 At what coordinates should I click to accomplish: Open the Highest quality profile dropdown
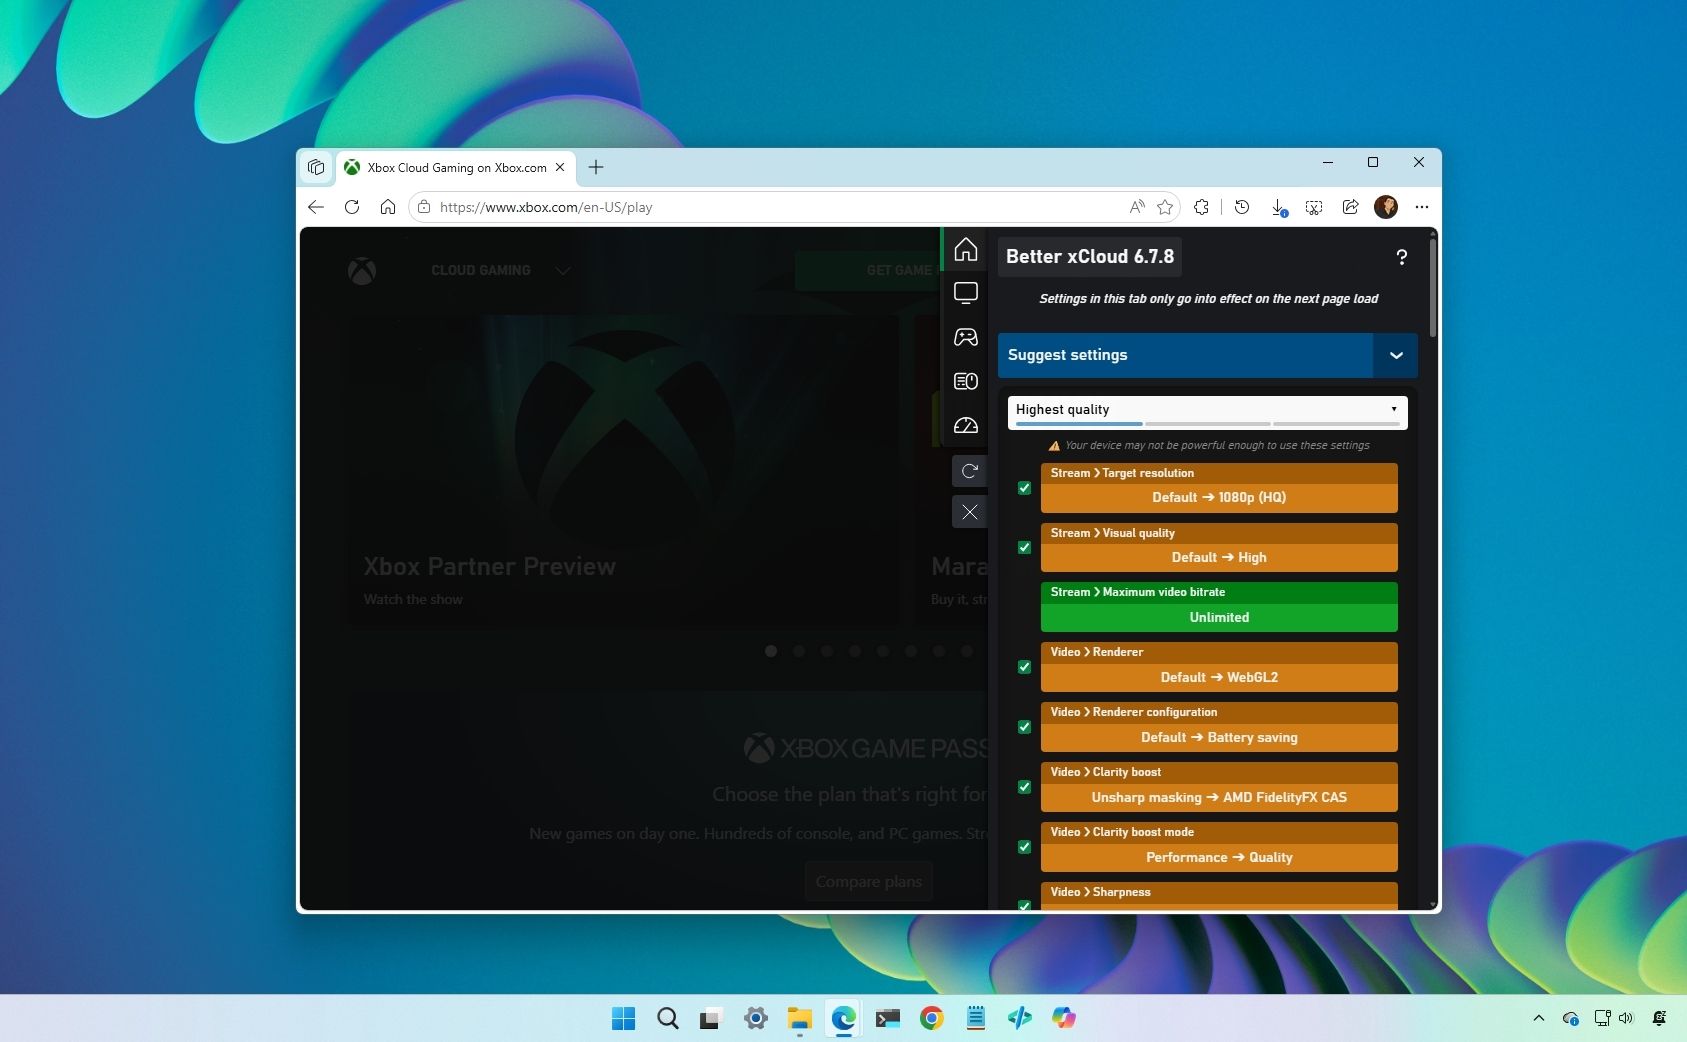pos(1207,410)
